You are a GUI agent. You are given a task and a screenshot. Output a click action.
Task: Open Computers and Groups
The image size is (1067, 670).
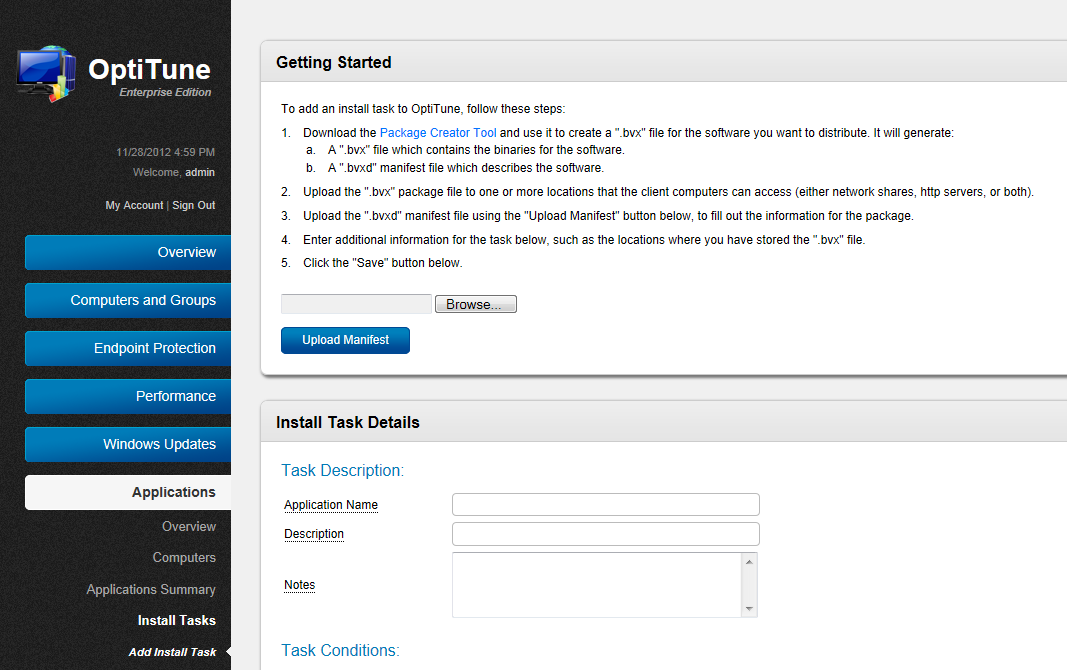(x=127, y=300)
